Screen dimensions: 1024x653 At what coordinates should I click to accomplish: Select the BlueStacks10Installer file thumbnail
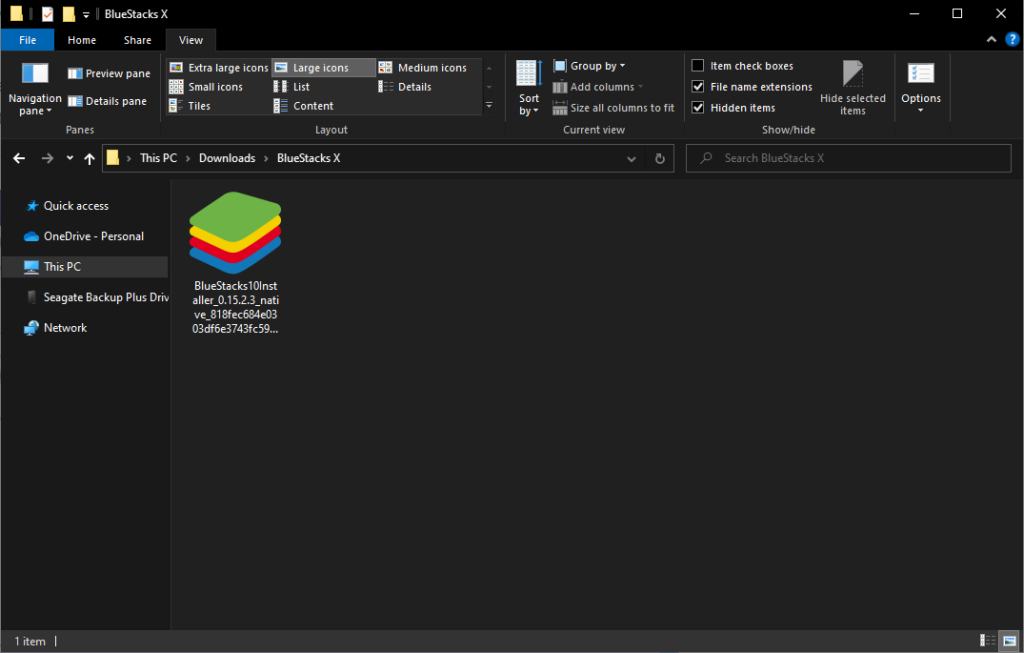pos(234,232)
